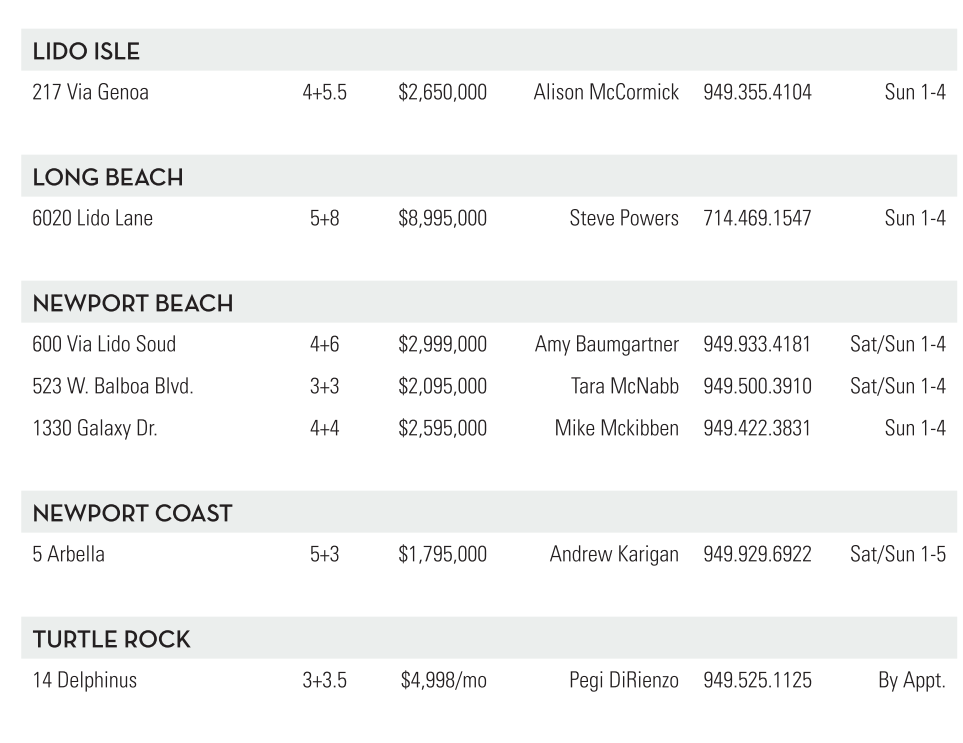Click Mike Mckibben agent name

(617, 429)
